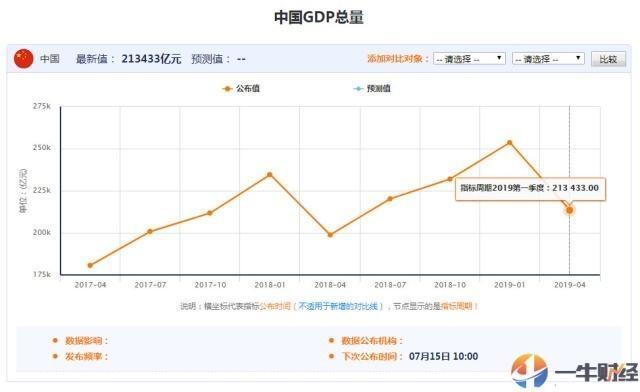Image resolution: width=640 pixels, height=392 pixels.
Task: Click the 175k y-axis label
Action: pos(42,274)
